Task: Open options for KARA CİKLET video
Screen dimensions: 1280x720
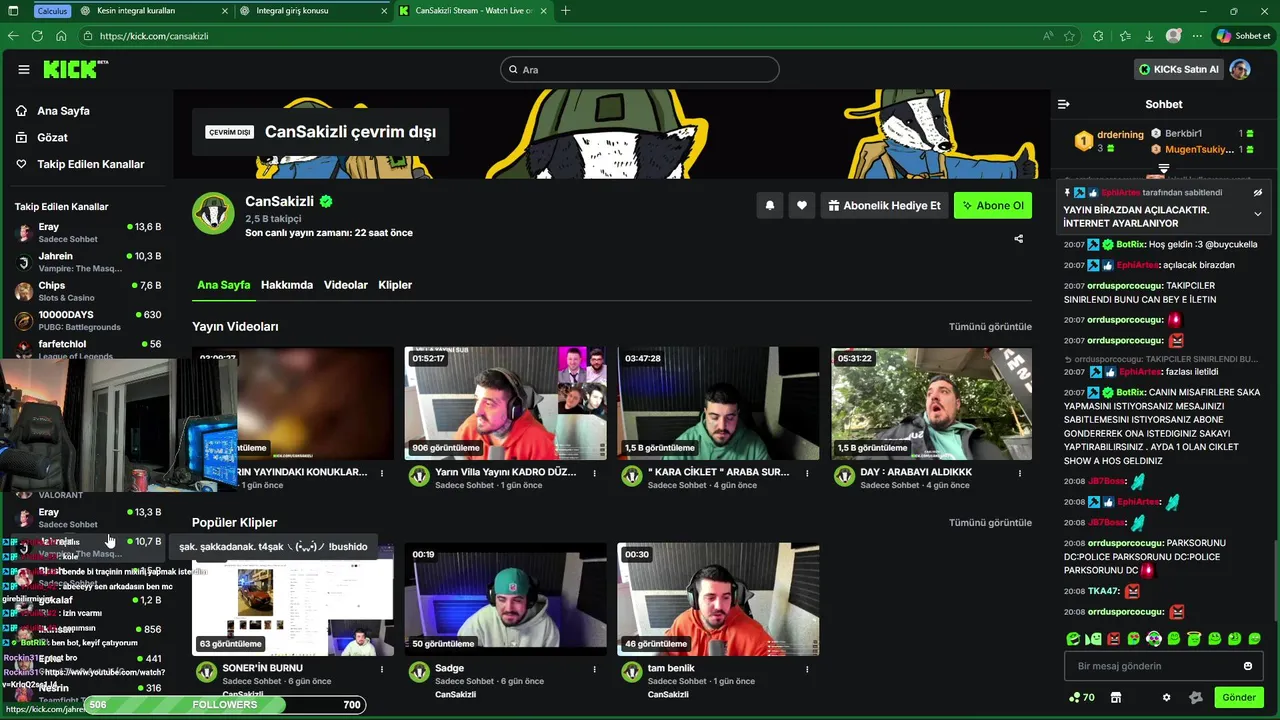Action: pos(808,473)
